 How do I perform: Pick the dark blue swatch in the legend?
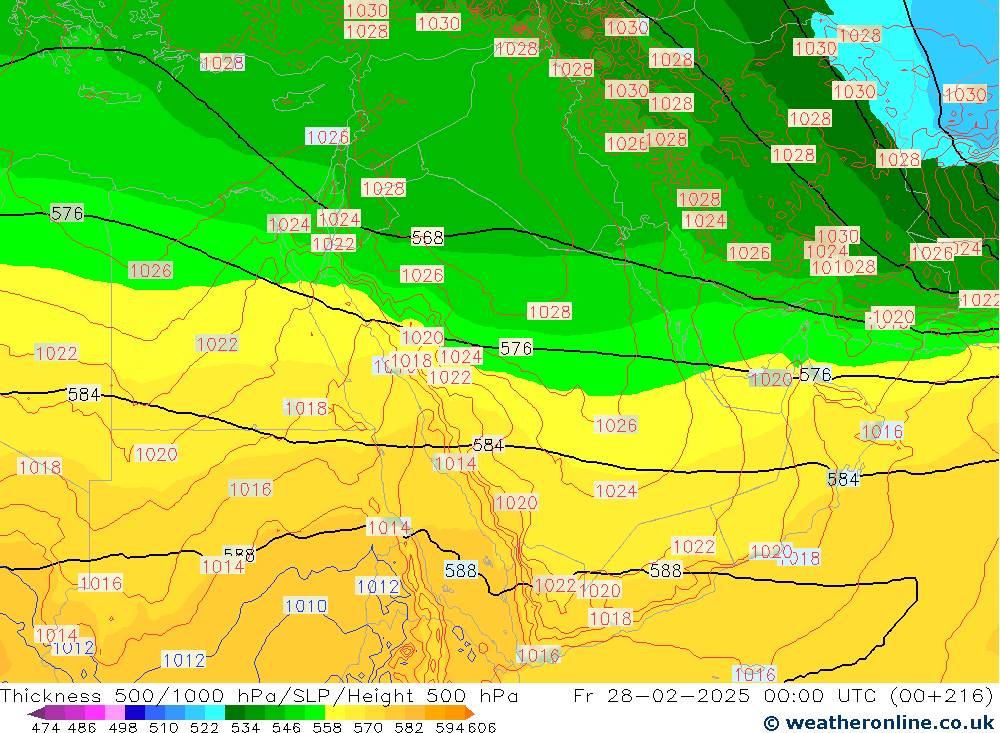point(135,713)
